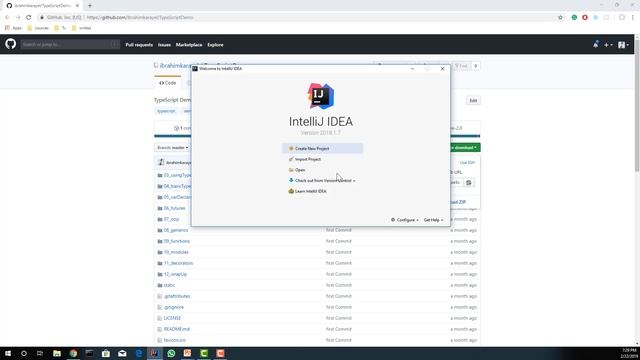This screenshot has height=360, width=640.
Task: Open the Branch master dropdown on GitHub
Action: (x=172, y=148)
